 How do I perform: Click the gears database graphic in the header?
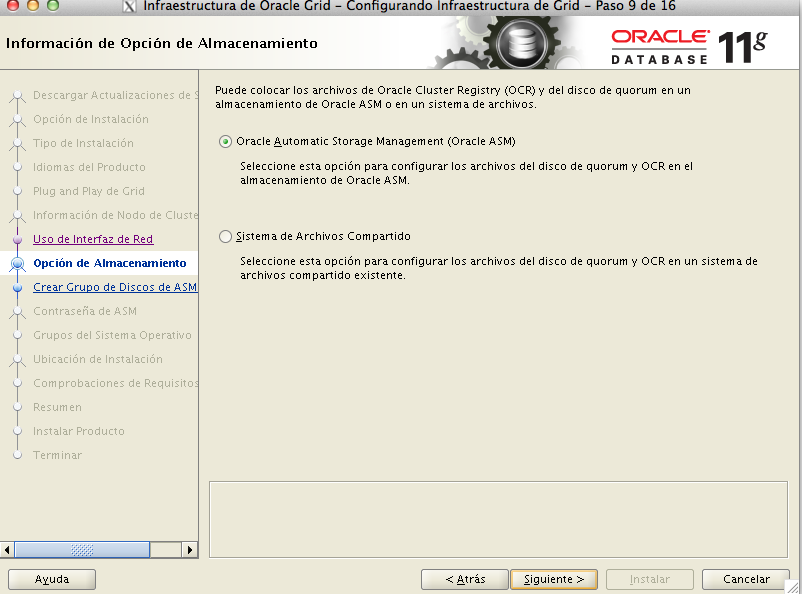515,44
